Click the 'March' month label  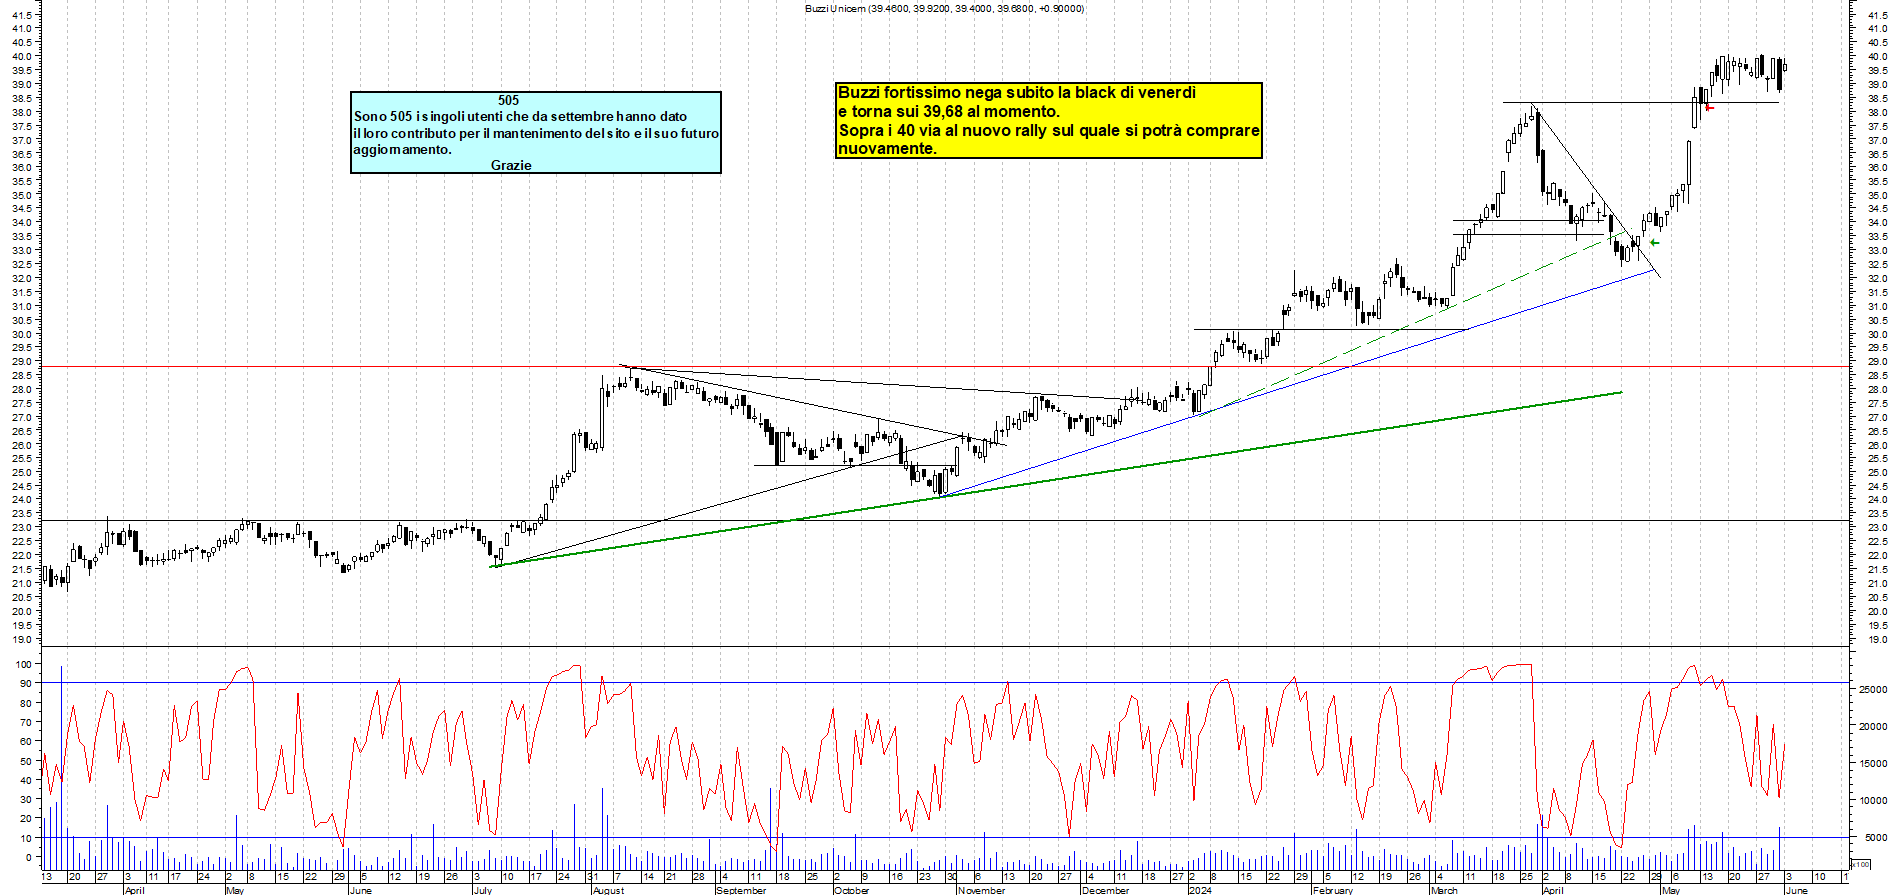coord(1444,890)
